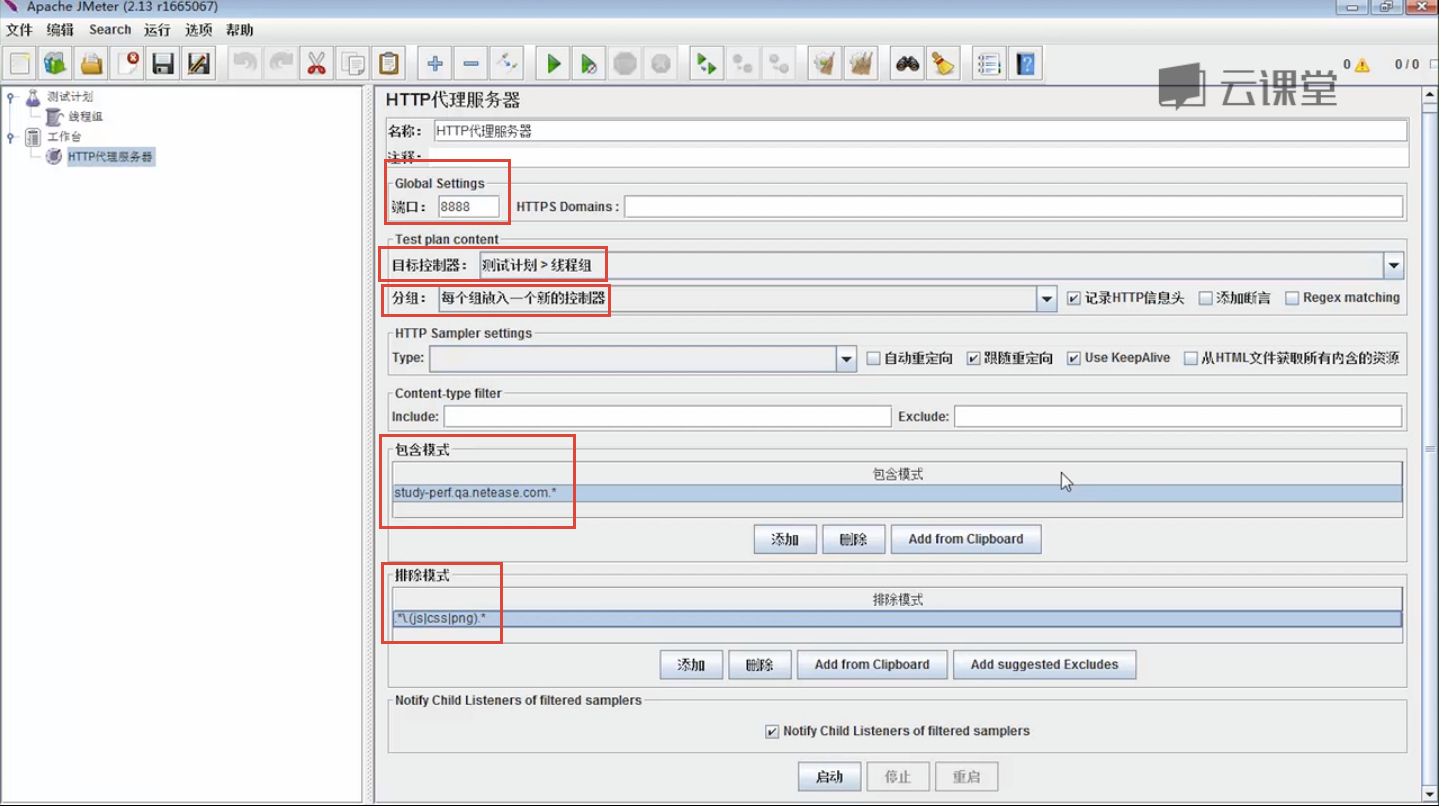Open the 帮助 menu
1439x806 pixels.
tap(239, 30)
